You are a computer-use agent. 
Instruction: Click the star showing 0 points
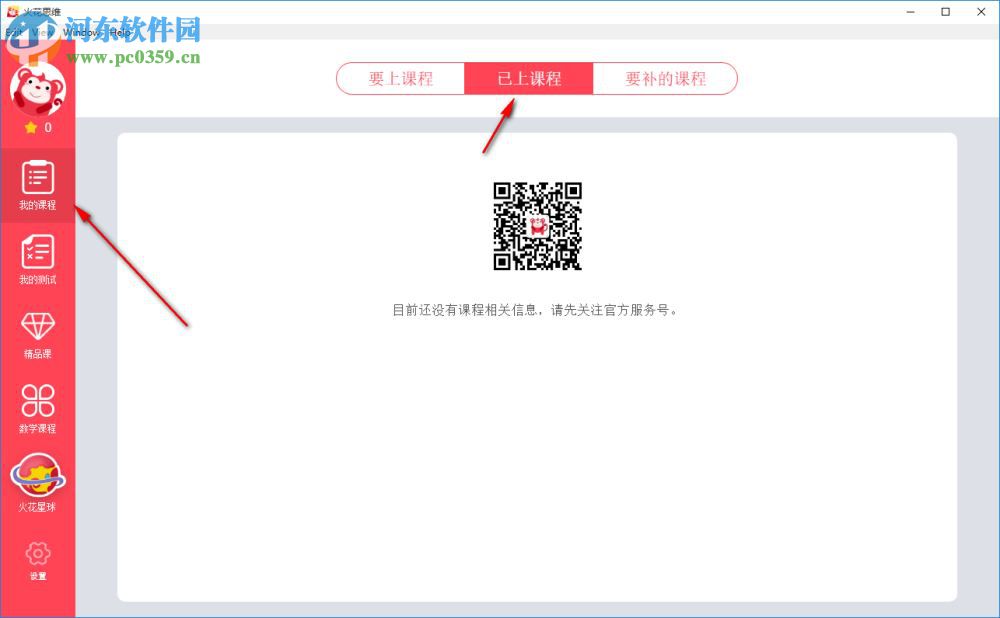pos(38,128)
